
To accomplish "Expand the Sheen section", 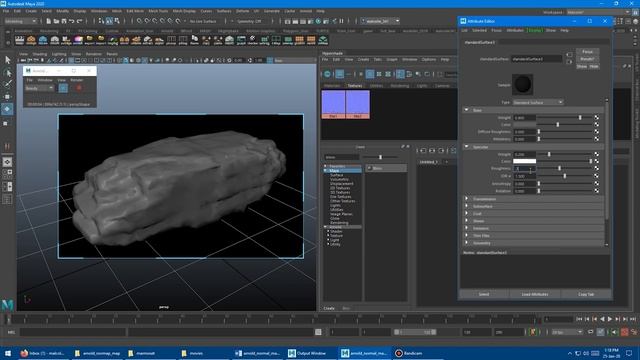I will coord(467,221).
